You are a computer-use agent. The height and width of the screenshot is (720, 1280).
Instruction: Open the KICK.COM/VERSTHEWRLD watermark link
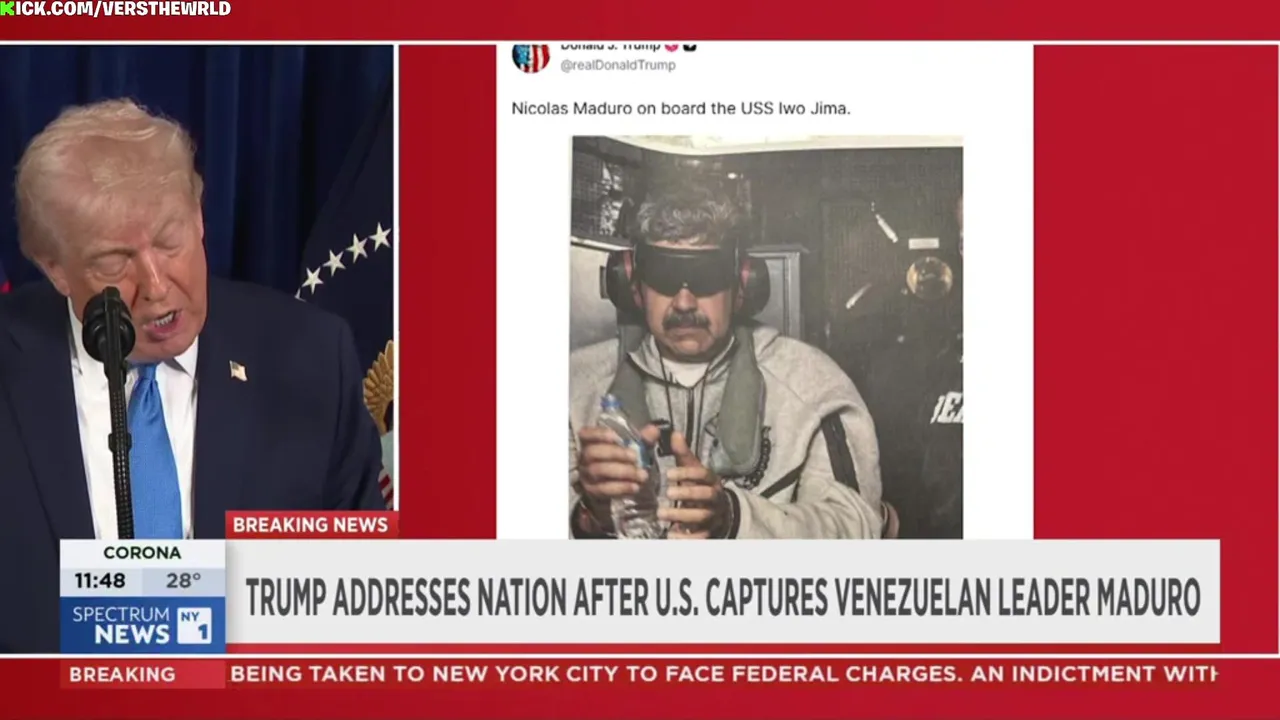pyautogui.click(x=115, y=9)
